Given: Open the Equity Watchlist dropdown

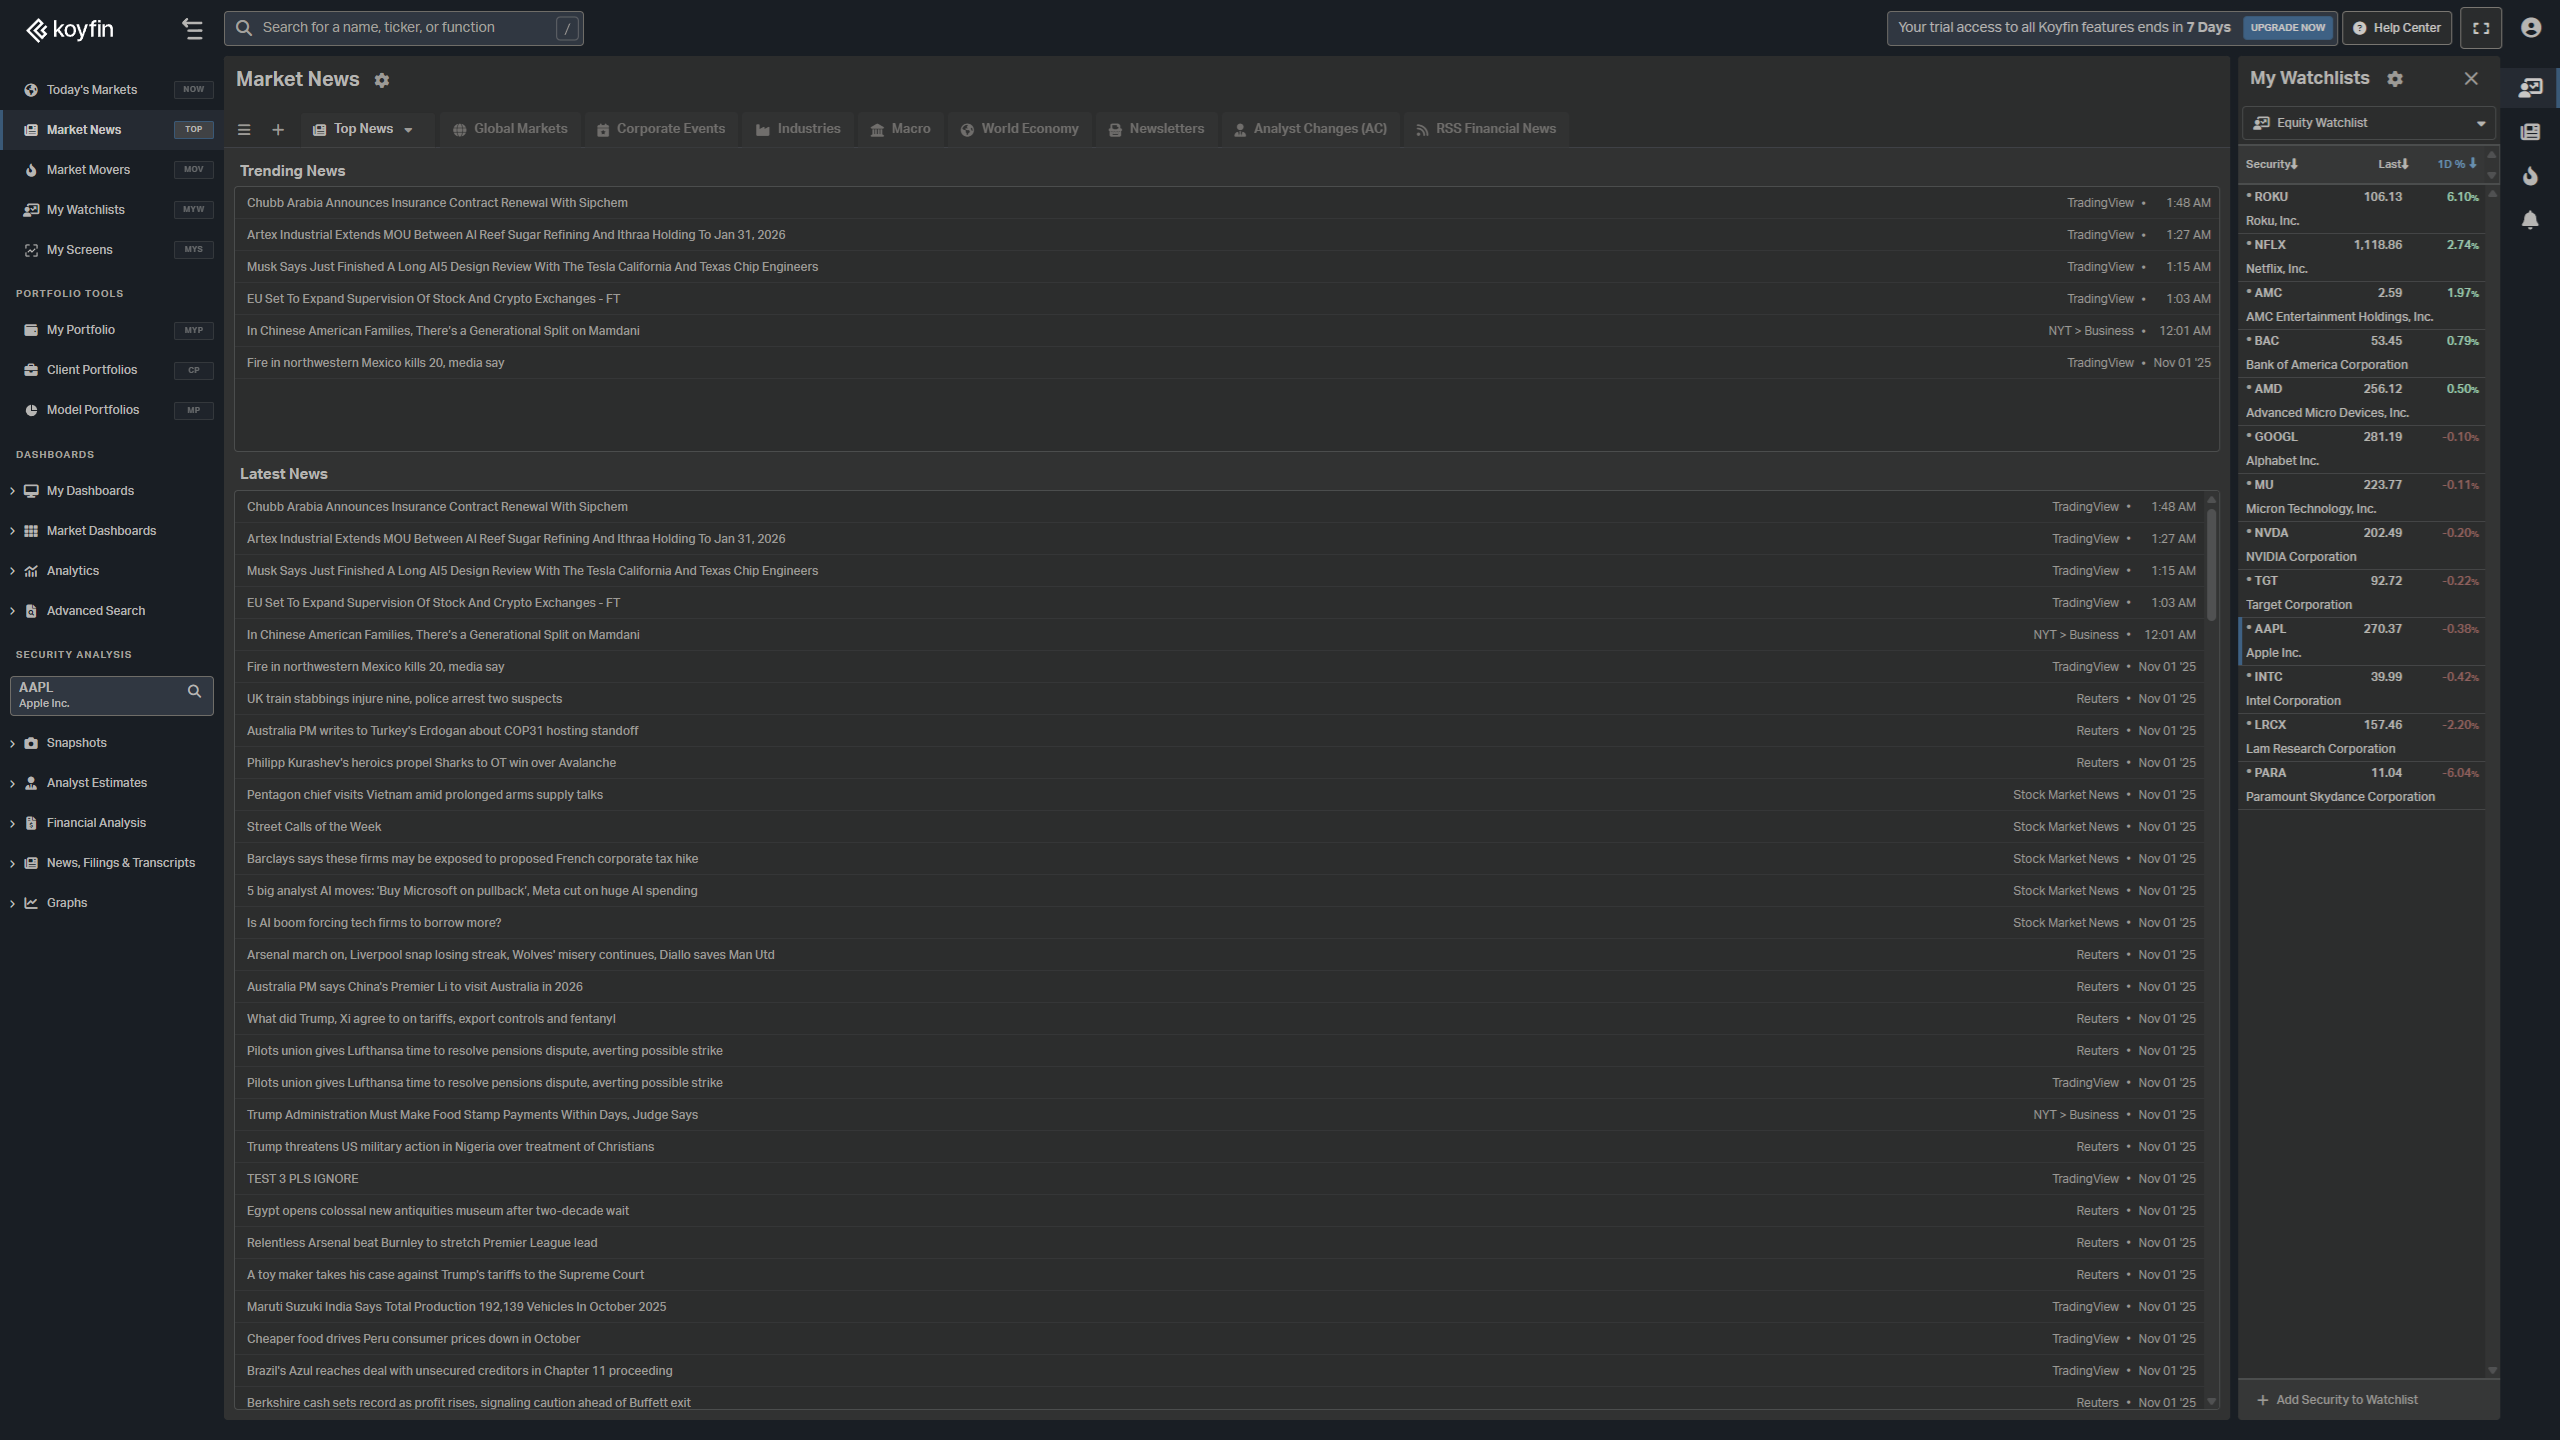Looking at the screenshot, I should 2368,123.
